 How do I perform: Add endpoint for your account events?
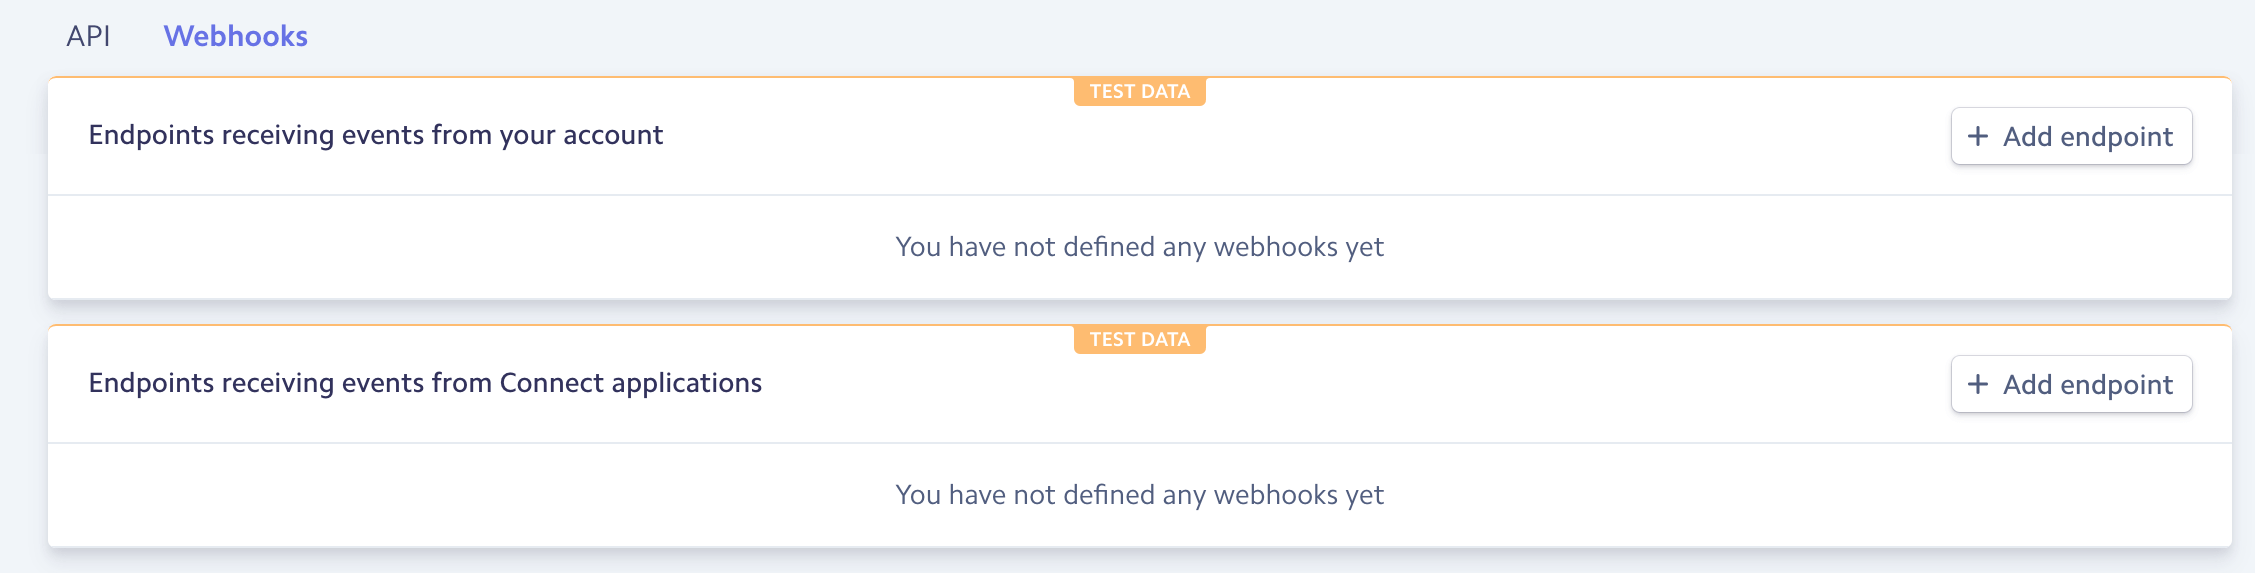[x=2071, y=136]
